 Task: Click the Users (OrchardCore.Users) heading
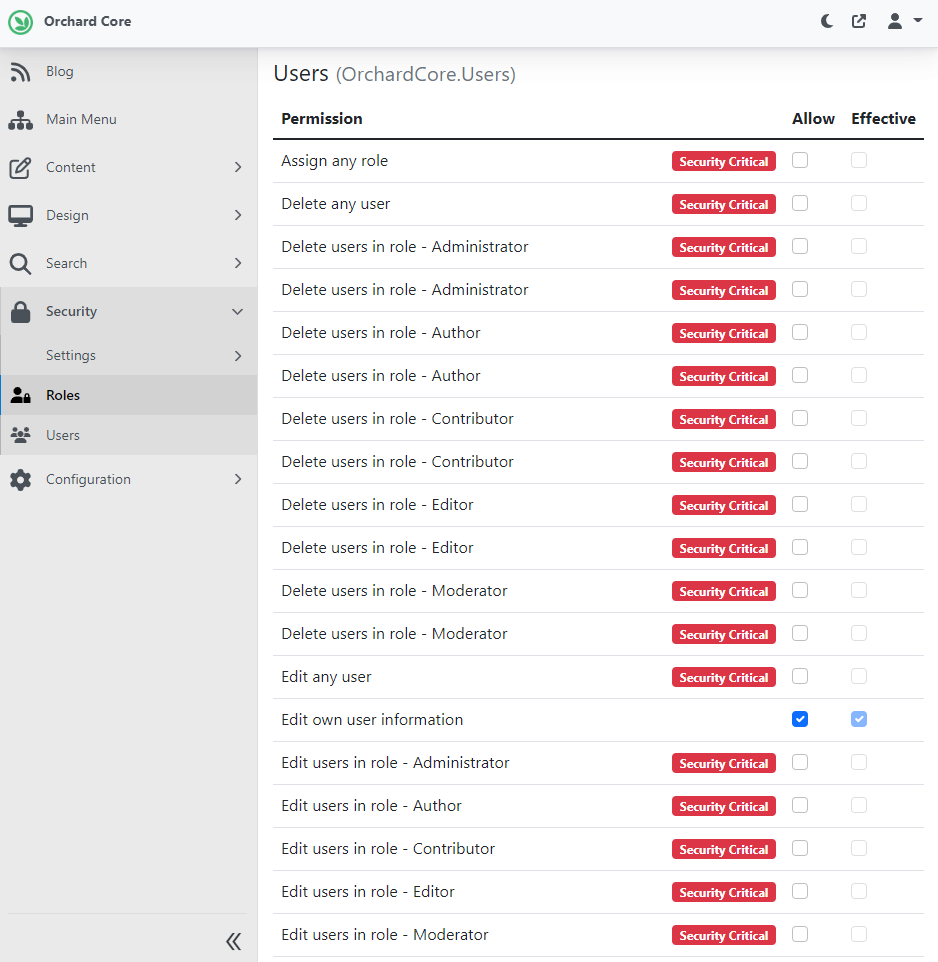pyautogui.click(x=394, y=74)
